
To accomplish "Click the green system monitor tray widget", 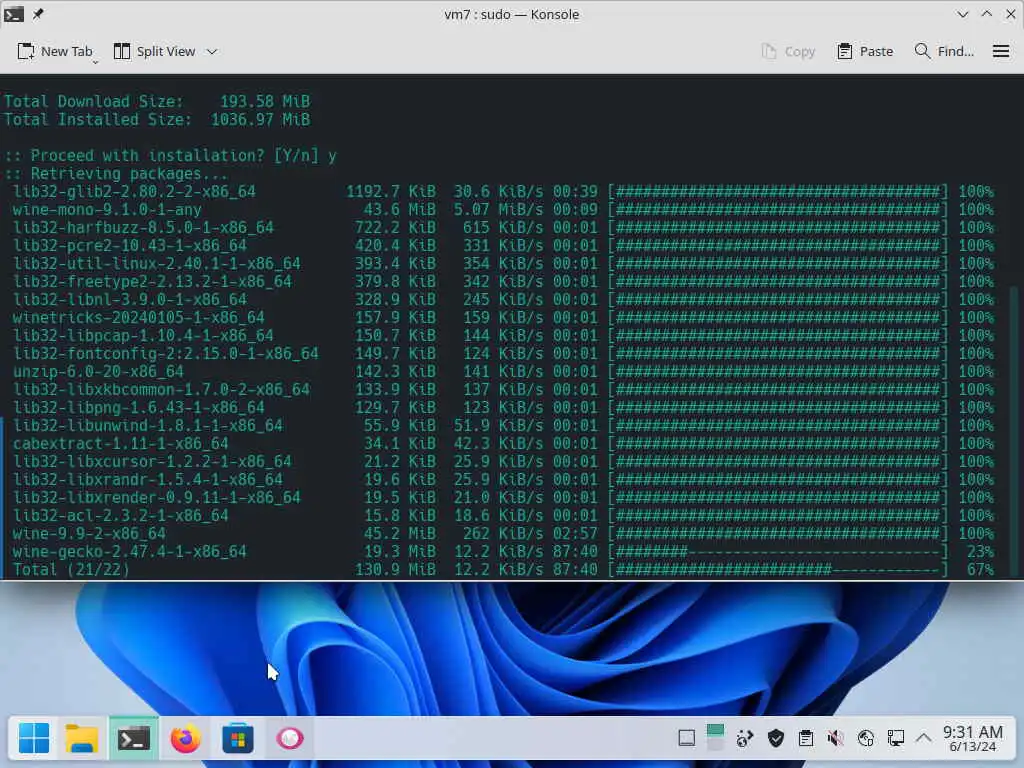I will (x=715, y=737).
